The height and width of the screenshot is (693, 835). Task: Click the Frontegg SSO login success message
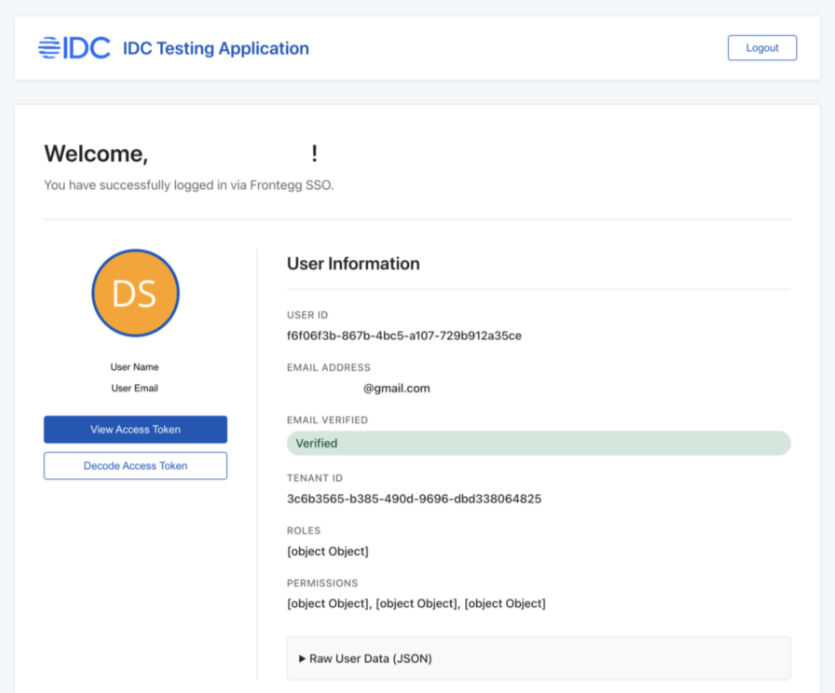188,185
